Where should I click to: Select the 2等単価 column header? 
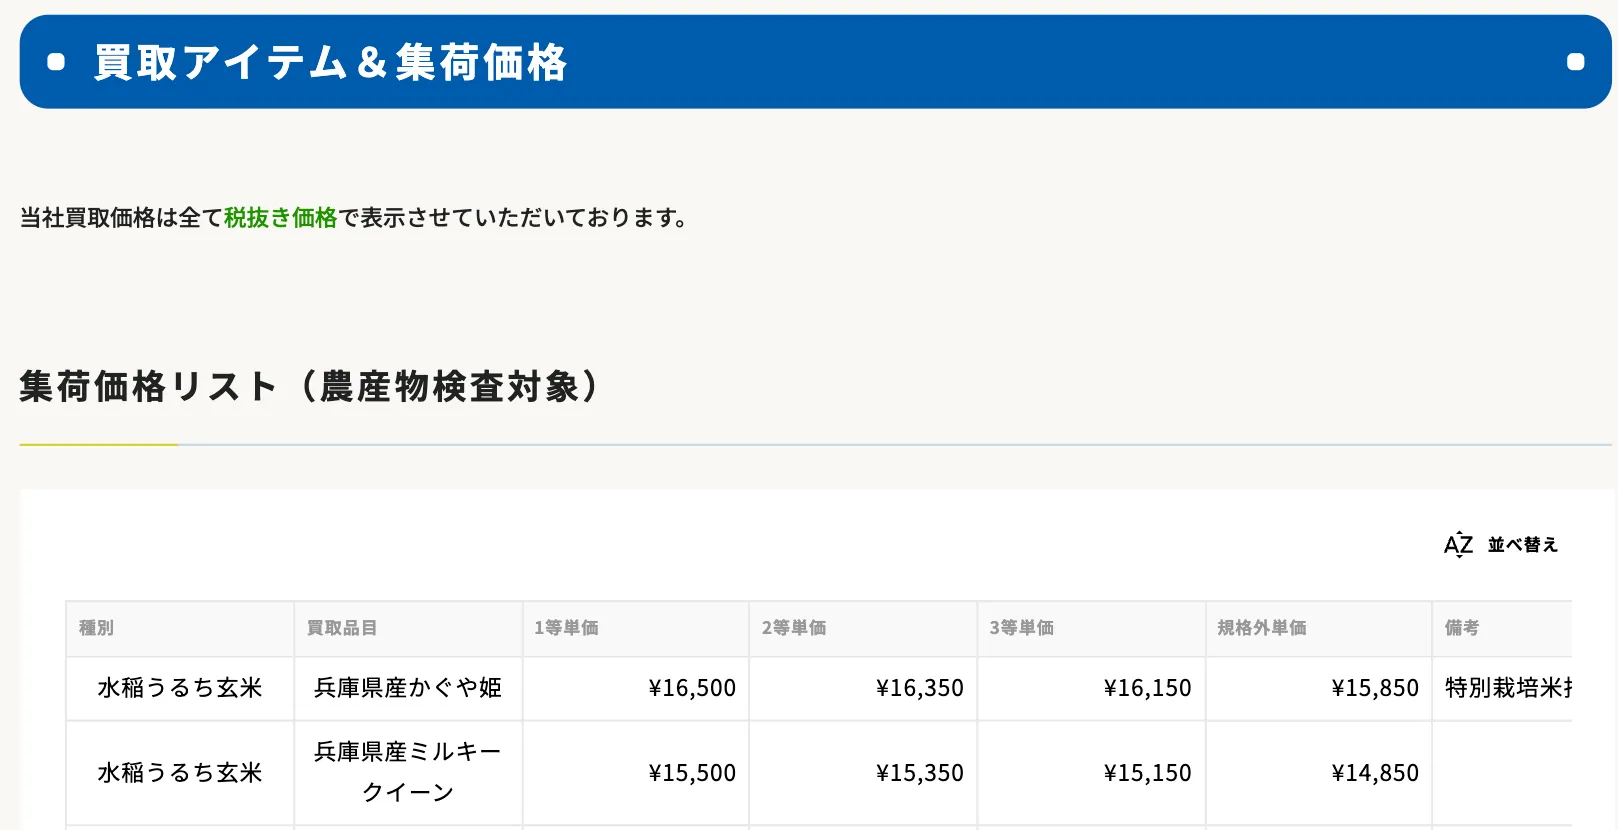[x=794, y=628]
